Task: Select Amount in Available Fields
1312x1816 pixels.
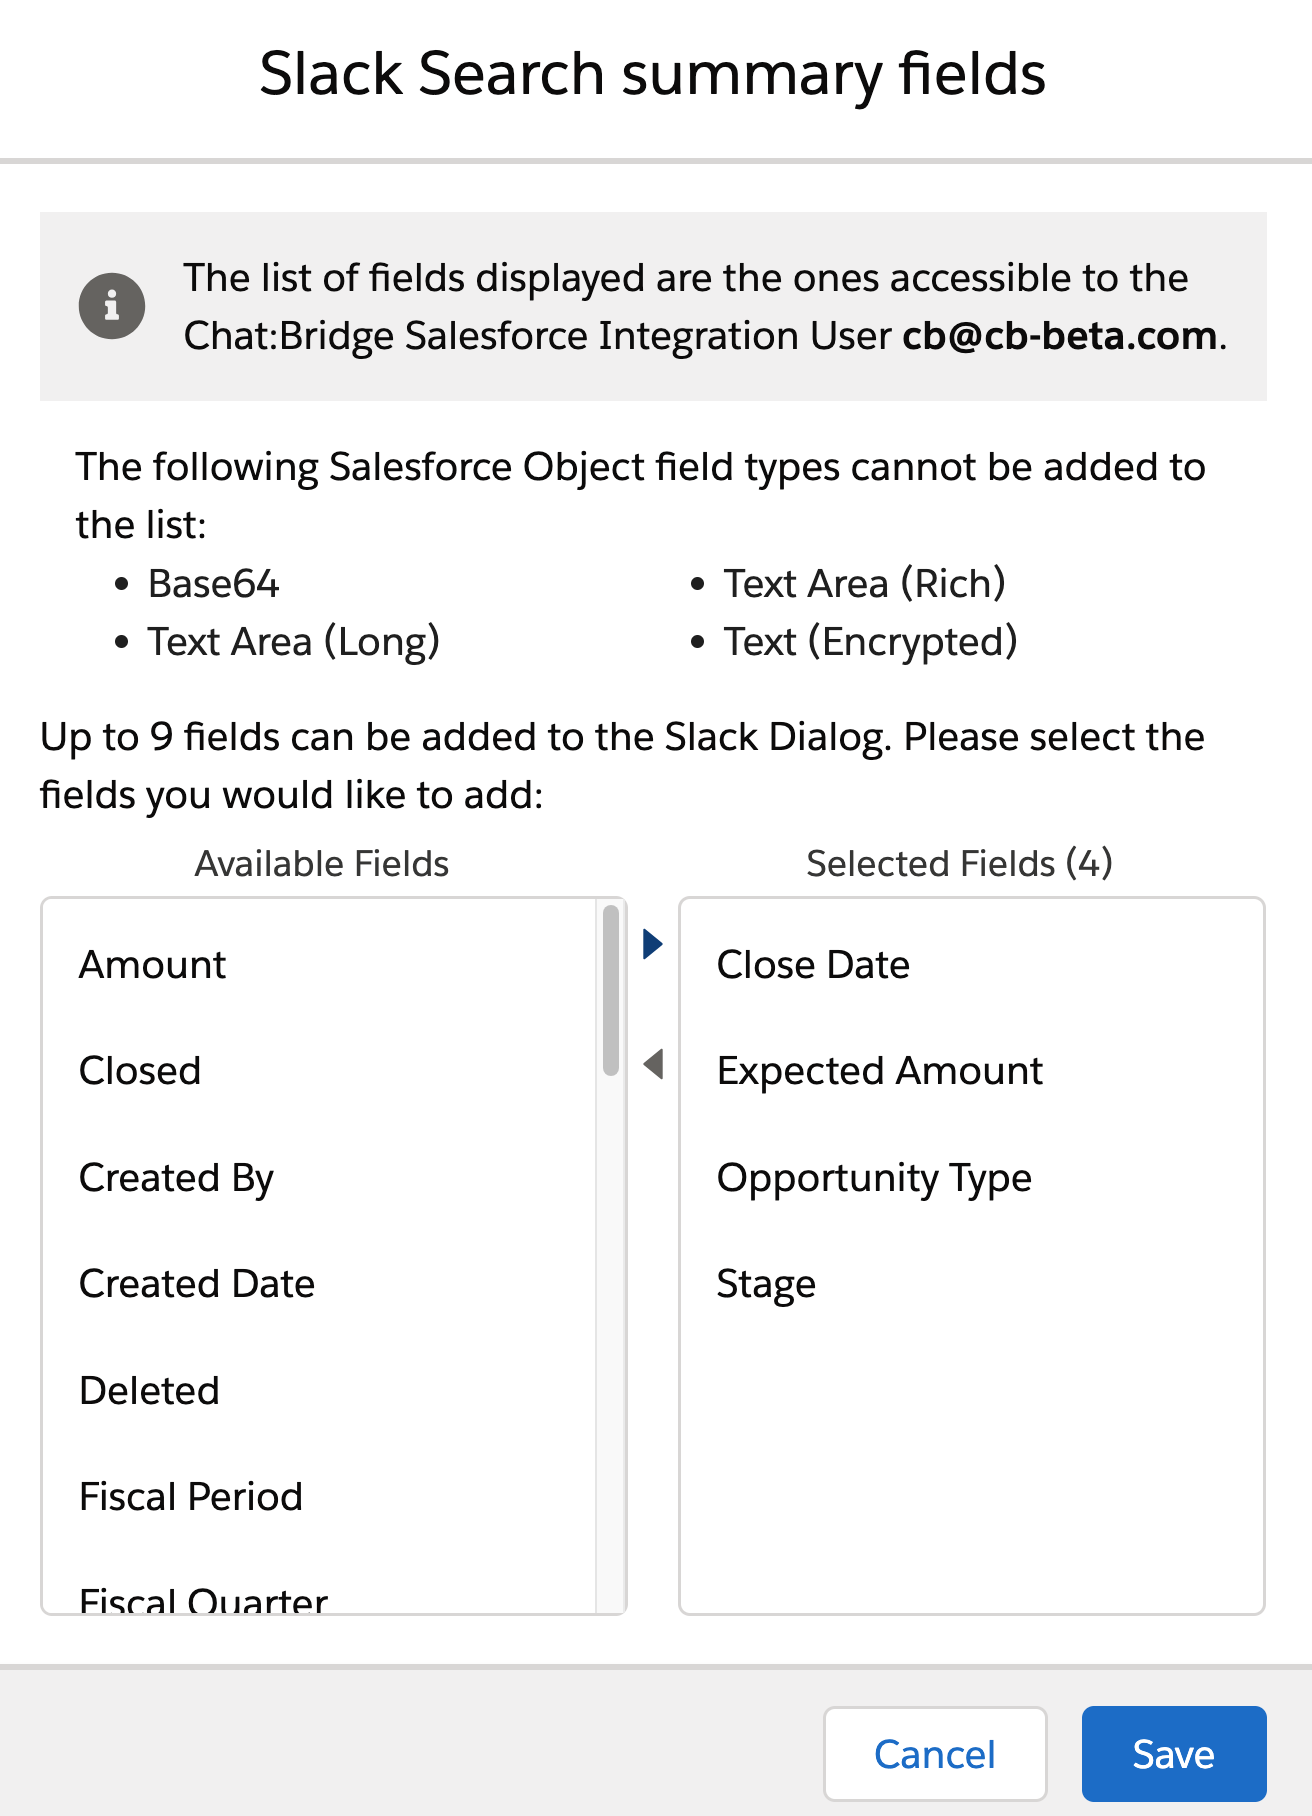Action: (x=153, y=965)
